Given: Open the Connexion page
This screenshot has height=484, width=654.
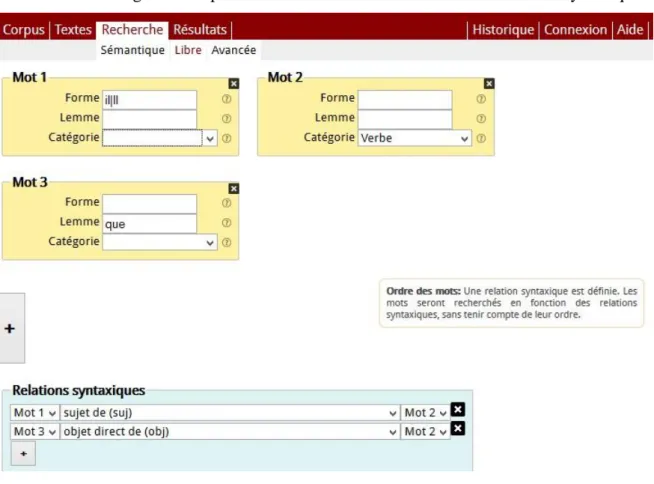Looking at the screenshot, I should (575, 30).
